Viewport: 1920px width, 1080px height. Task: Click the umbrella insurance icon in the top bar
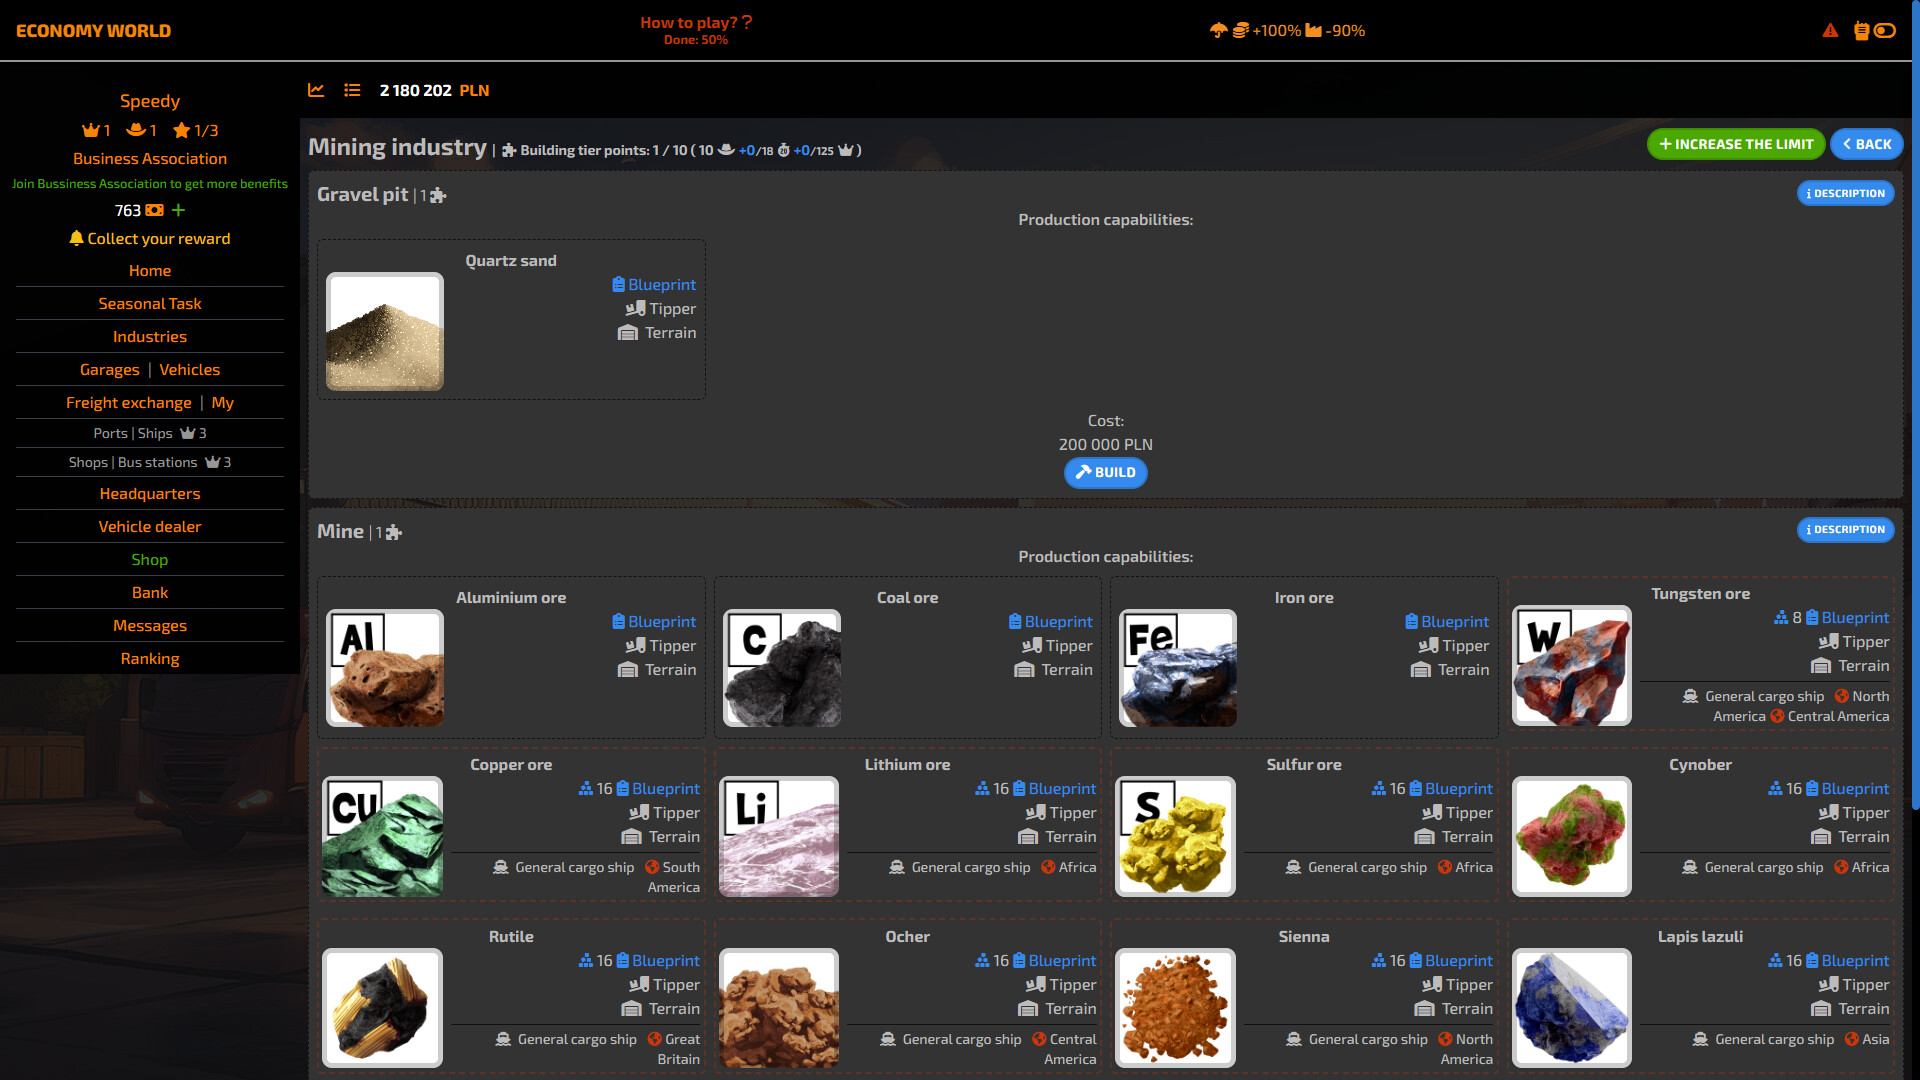(x=1218, y=31)
